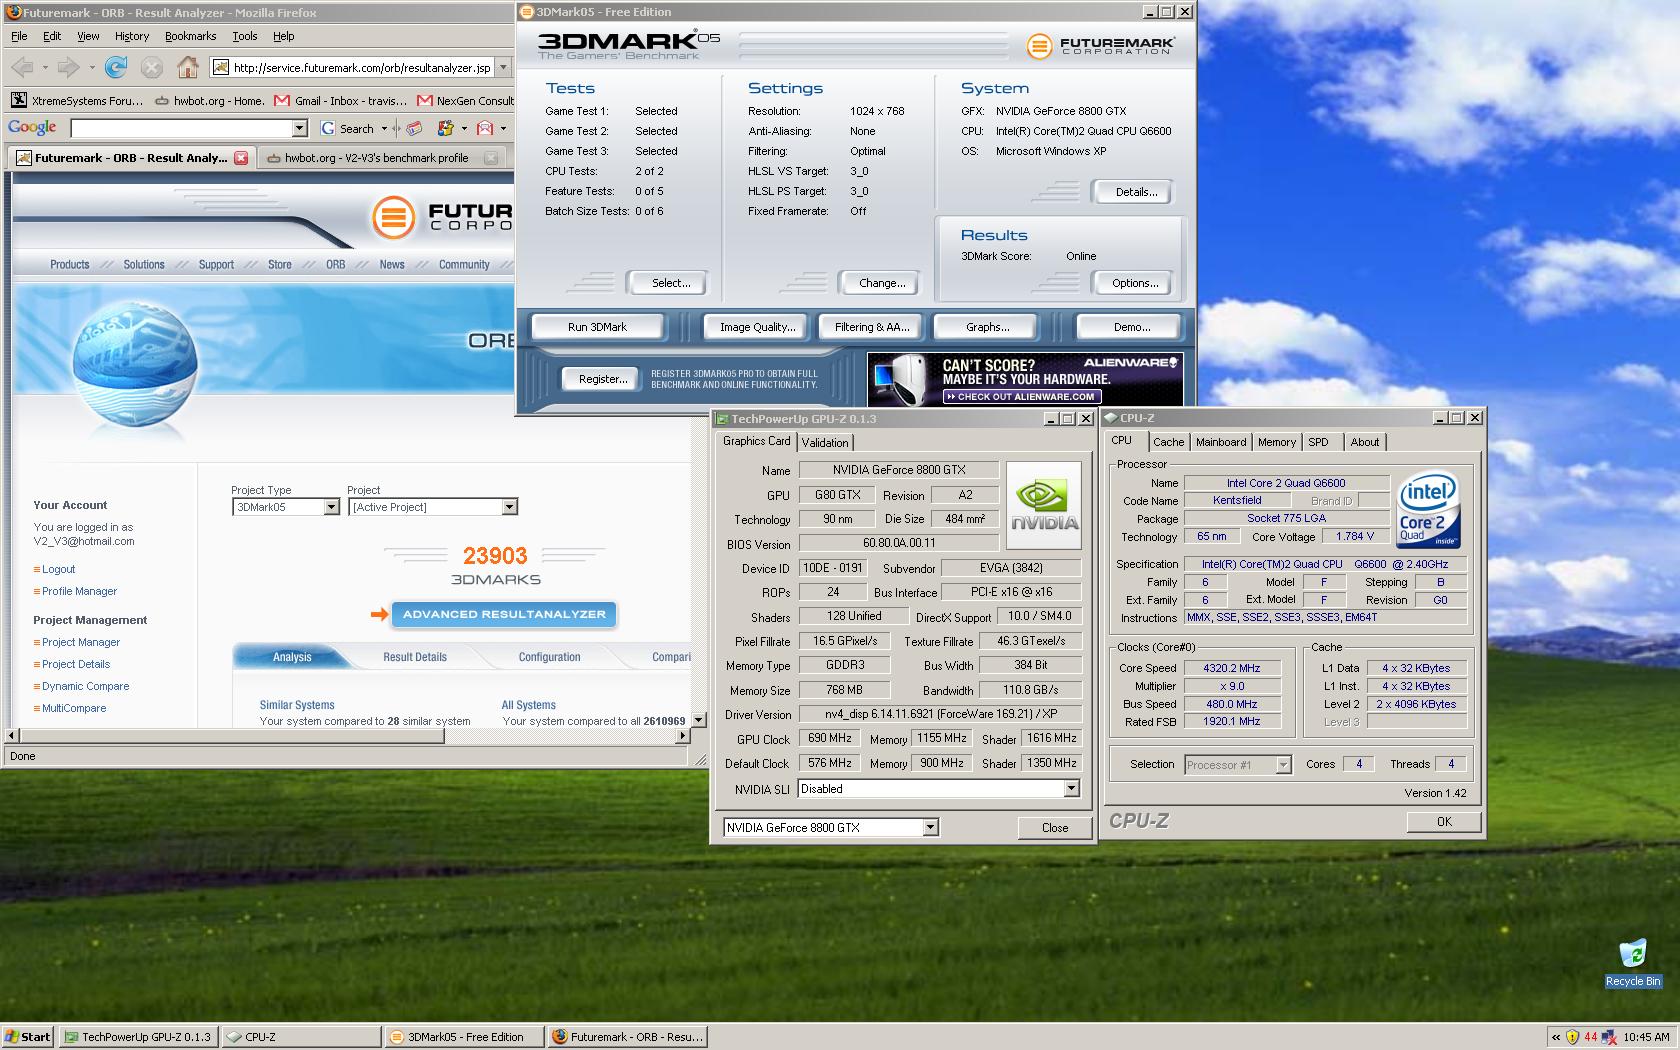Click the Firefox Forward arrow
Screen dimensions: 1680x1050
(x=67, y=68)
